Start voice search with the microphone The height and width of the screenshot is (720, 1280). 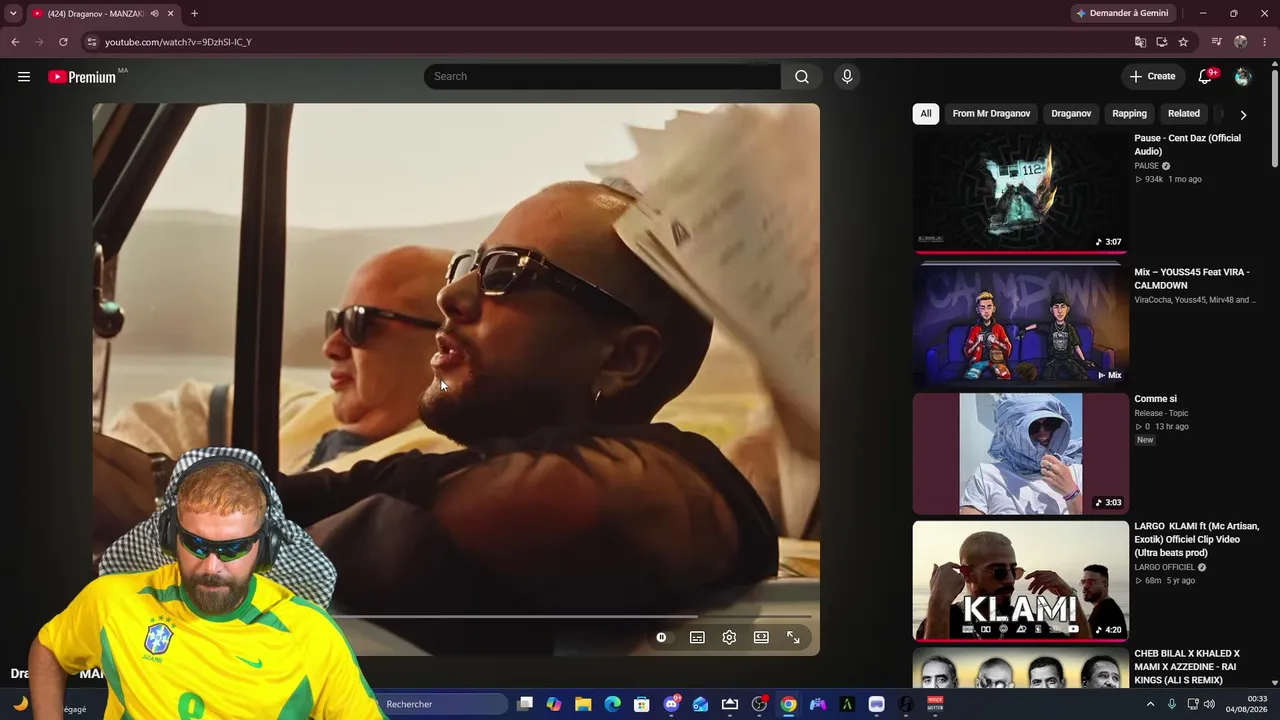tap(847, 77)
